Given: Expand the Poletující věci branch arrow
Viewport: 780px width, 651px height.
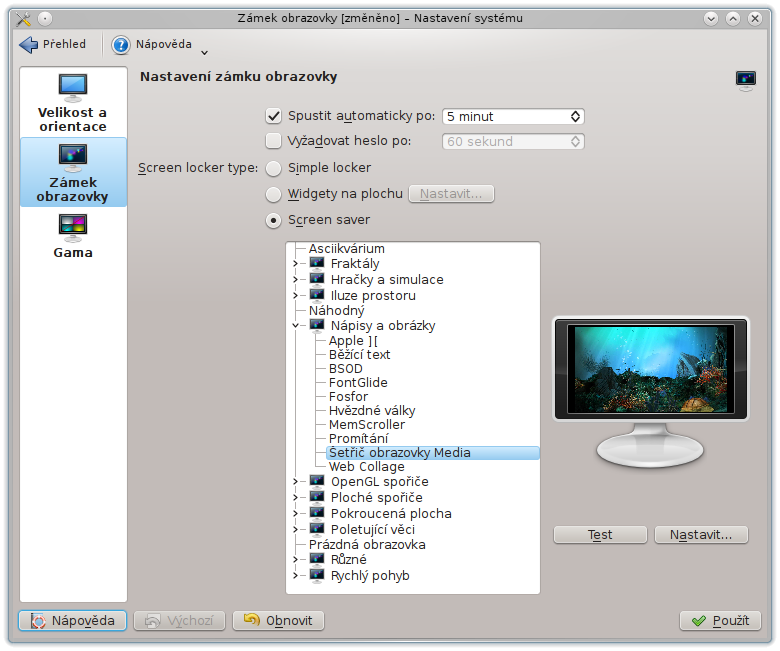Looking at the screenshot, I should 295,529.
